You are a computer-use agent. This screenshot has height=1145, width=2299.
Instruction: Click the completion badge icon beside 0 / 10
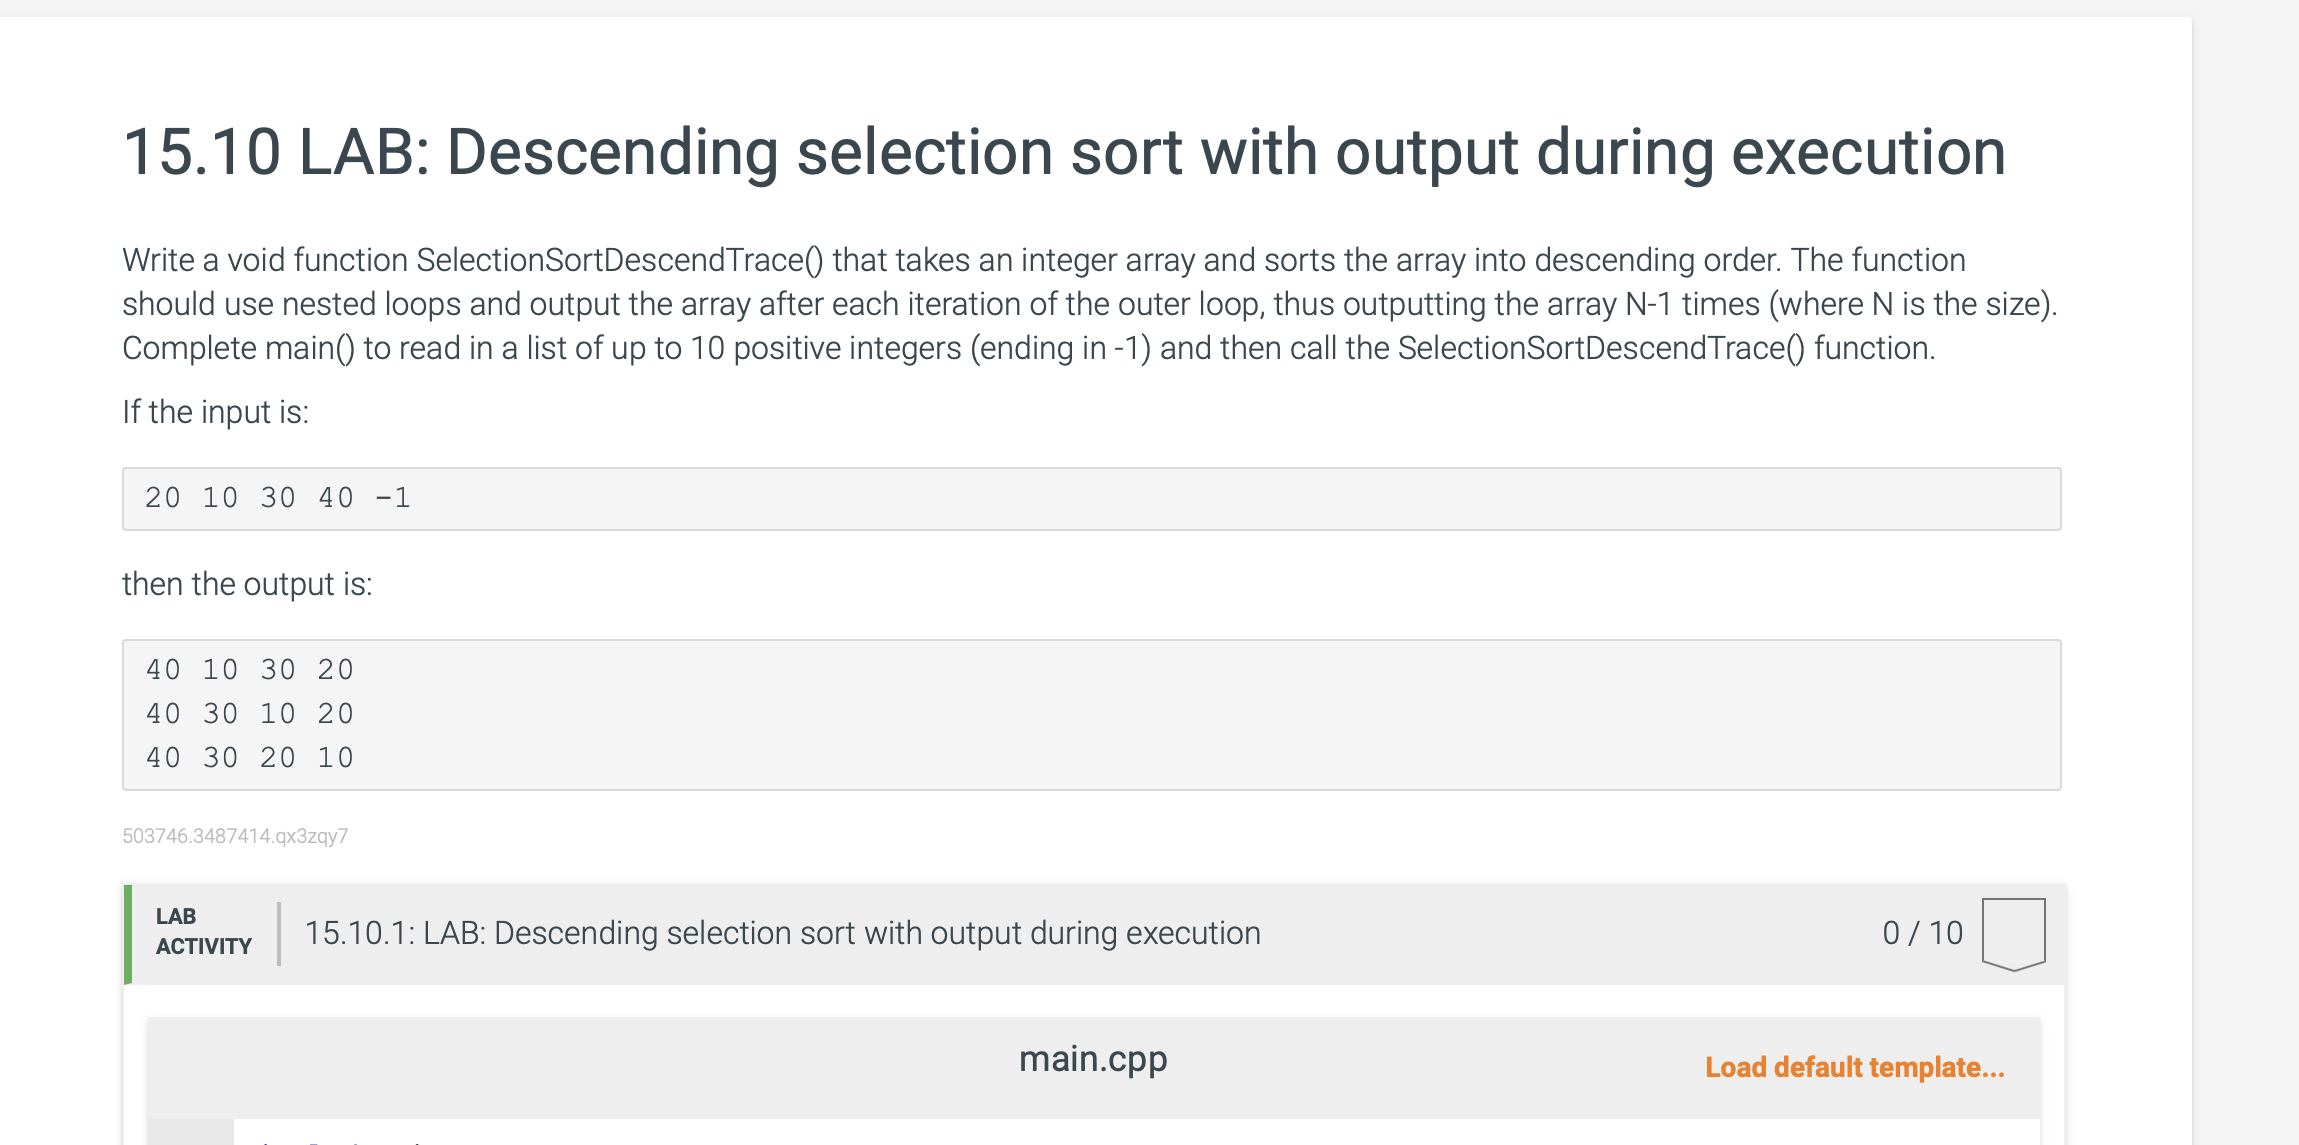click(x=2013, y=934)
